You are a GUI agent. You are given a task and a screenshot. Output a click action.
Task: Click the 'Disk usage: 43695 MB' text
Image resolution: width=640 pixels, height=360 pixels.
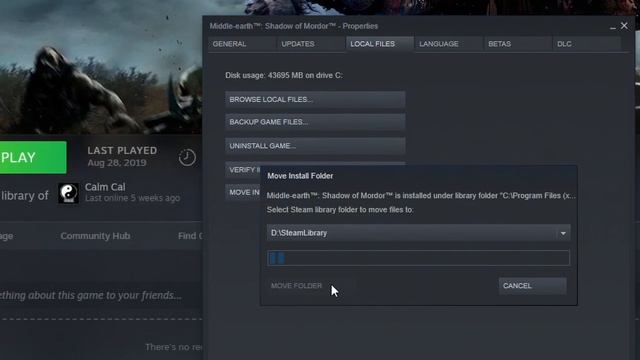click(284, 76)
